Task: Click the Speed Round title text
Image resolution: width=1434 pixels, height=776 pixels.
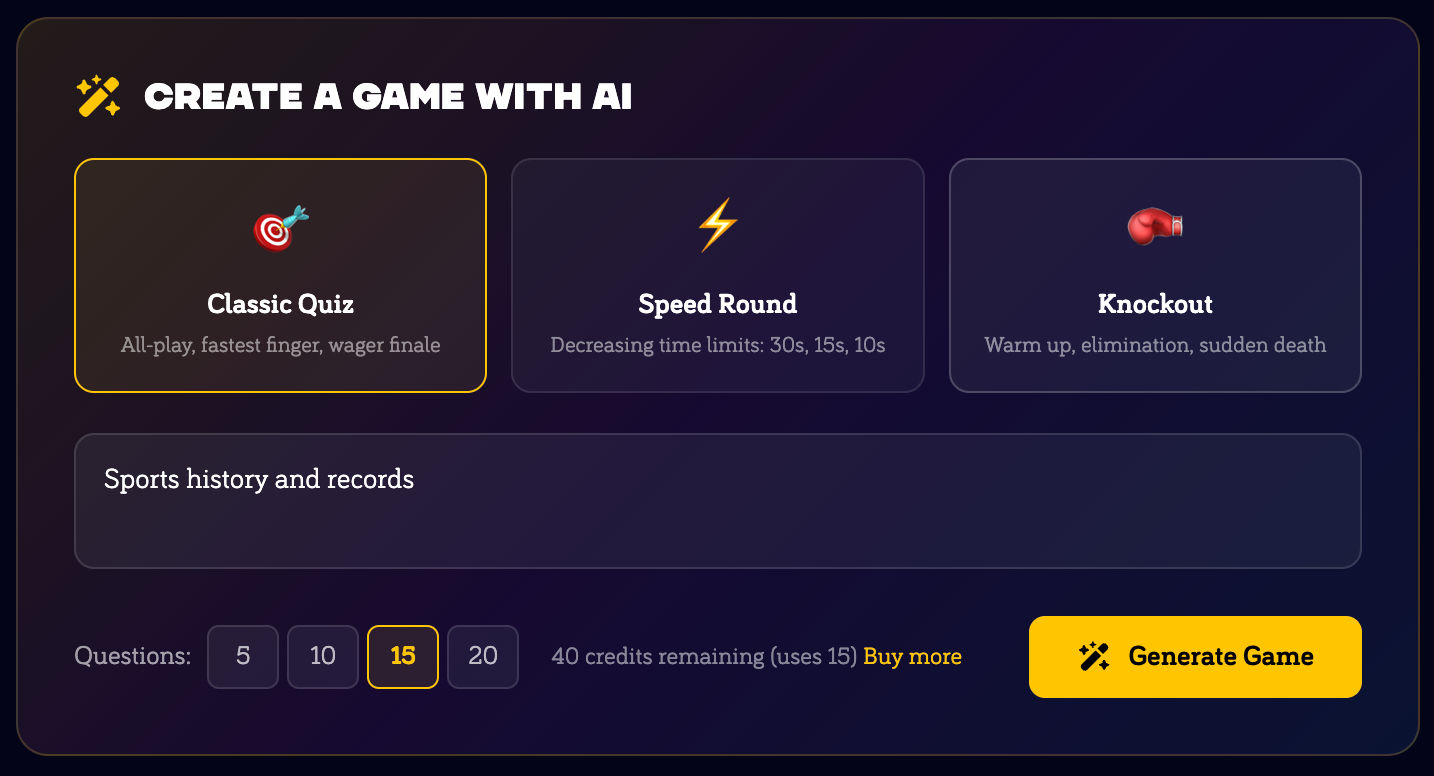Action: pos(717,304)
